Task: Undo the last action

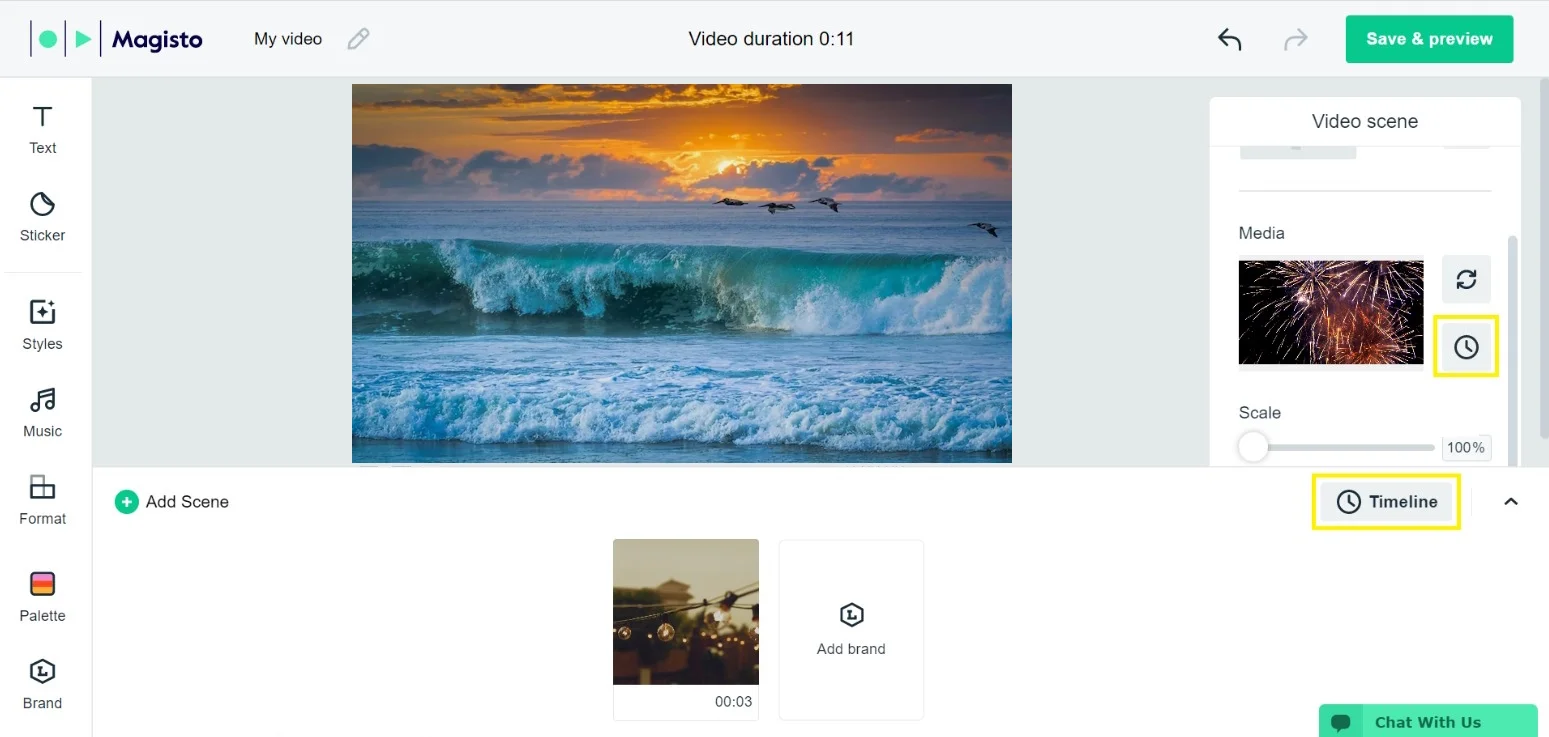Action: click(x=1229, y=39)
